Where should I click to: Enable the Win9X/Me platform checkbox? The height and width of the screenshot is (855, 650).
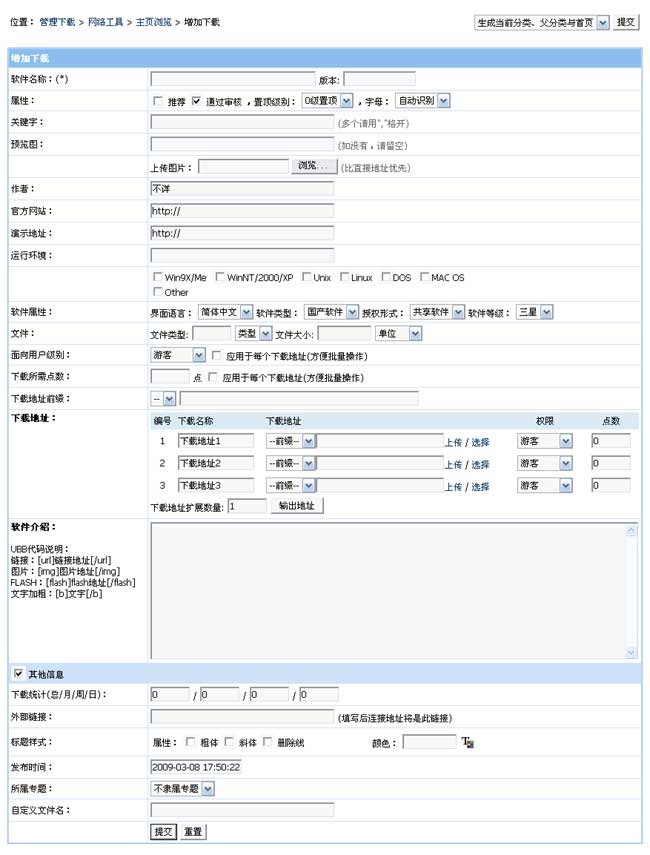(157, 278)
